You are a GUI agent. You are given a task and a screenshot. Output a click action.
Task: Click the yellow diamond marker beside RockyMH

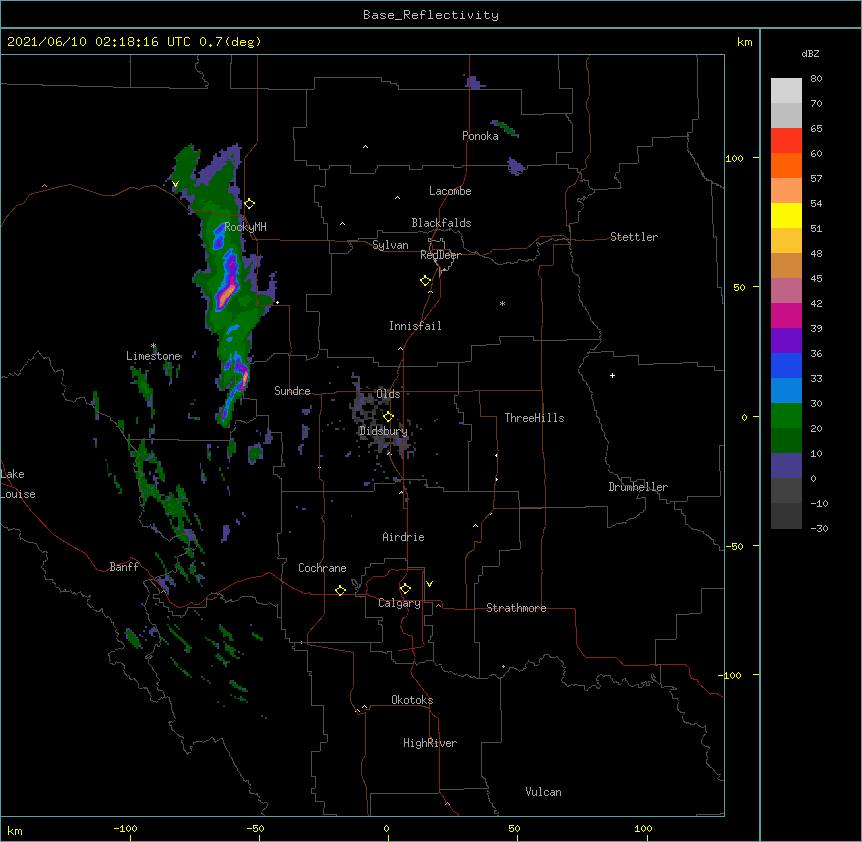coord(250,204)
